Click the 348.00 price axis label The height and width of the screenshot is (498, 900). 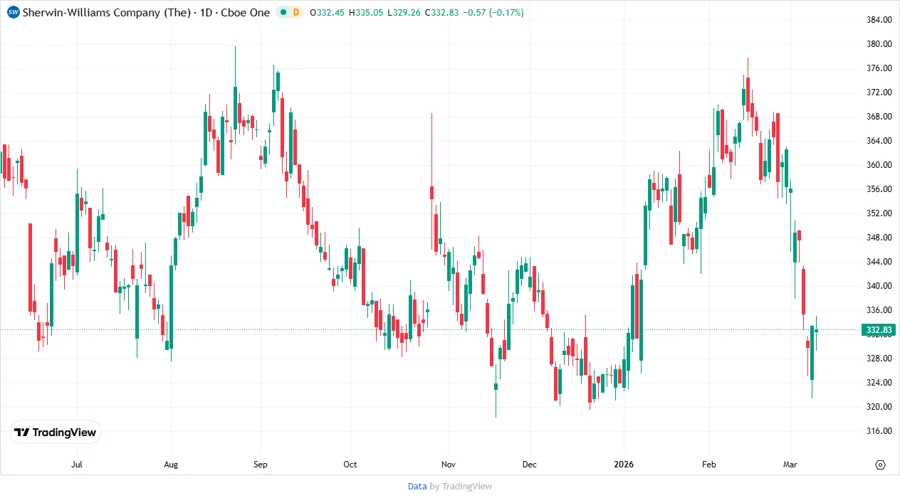point(879,237)
